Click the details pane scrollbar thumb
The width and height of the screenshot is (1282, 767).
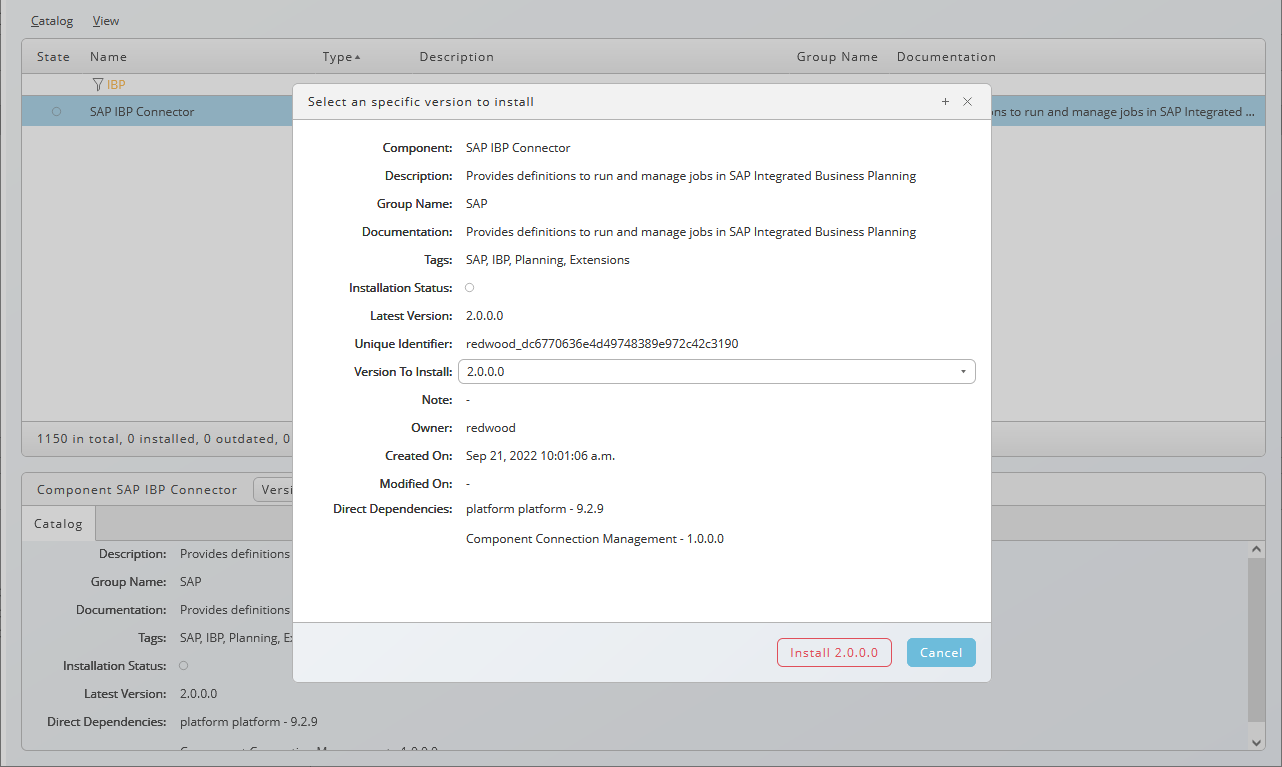click(x=1257, y=639)
